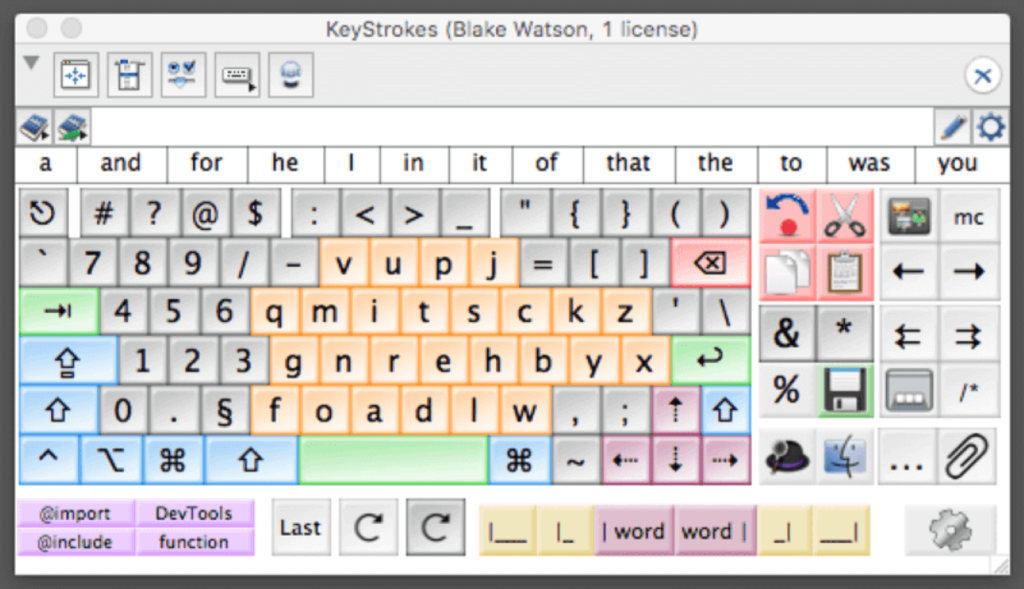The height and width of the screenshot is (589, 1024).
Task: Click the backspace delete key
Action: point(711,263)
